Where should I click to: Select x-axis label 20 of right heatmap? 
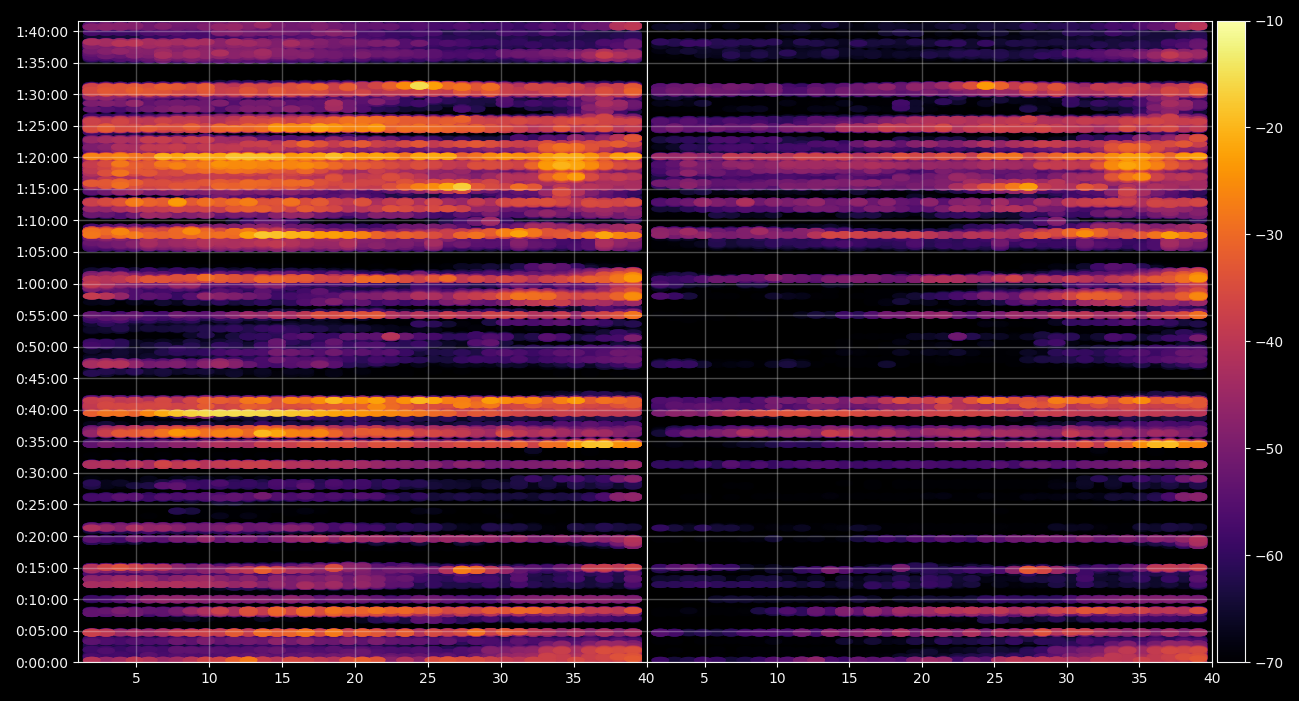click(x=922, y=678)
